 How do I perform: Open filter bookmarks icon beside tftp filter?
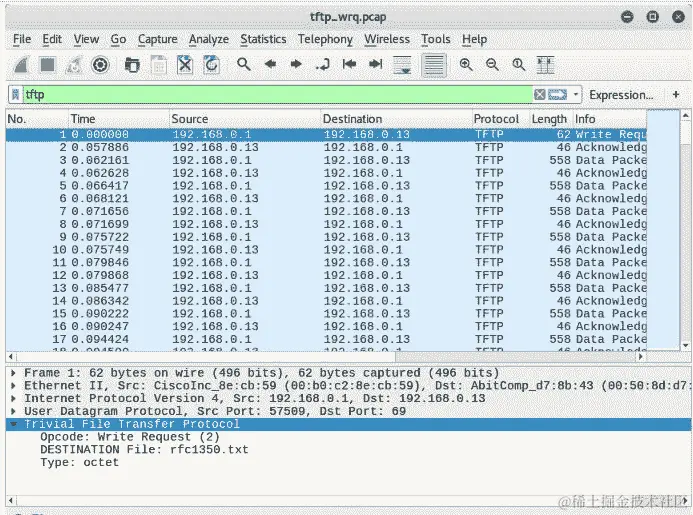pos(15,94)
